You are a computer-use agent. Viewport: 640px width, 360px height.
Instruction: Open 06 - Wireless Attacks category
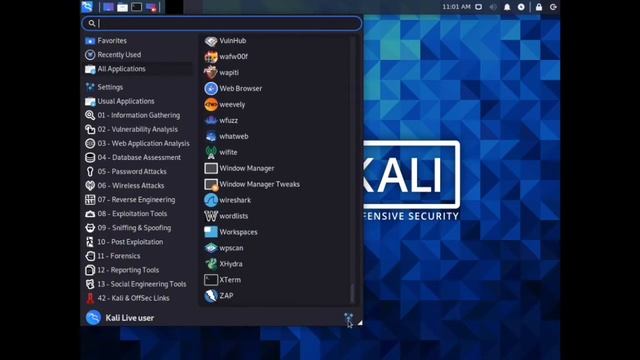138,186
